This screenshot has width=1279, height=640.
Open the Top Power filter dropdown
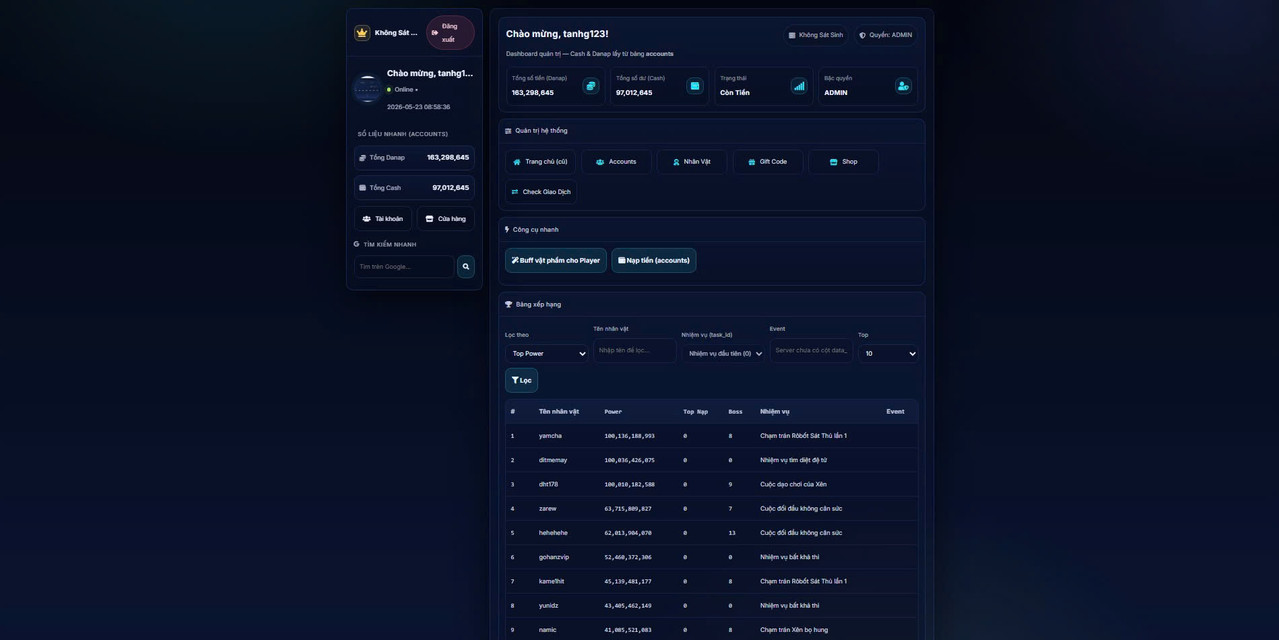click(x=547, y=353)
